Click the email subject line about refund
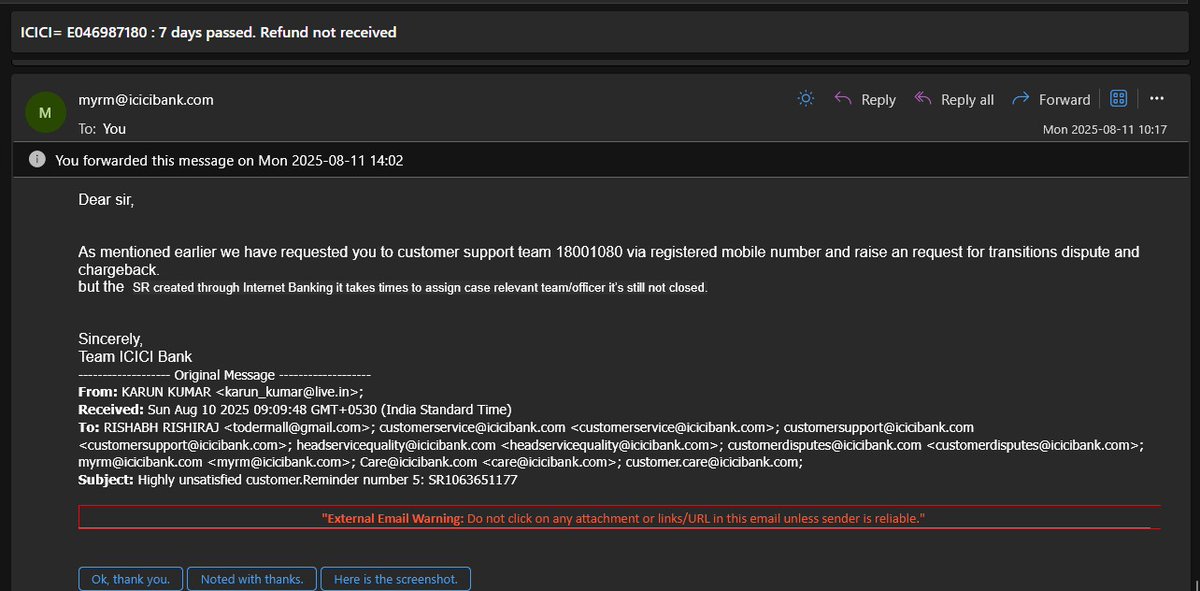The height and width of the screenshot is (591, 1200). (x=209, y=32)
